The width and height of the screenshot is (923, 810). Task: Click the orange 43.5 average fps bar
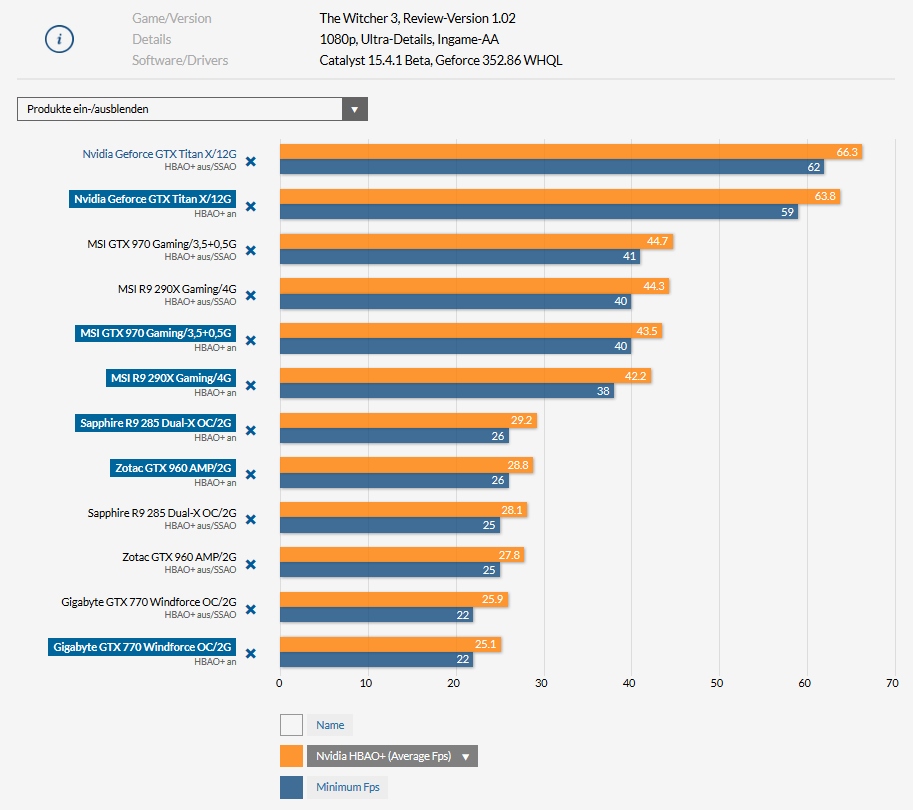[x=471, y=331]
